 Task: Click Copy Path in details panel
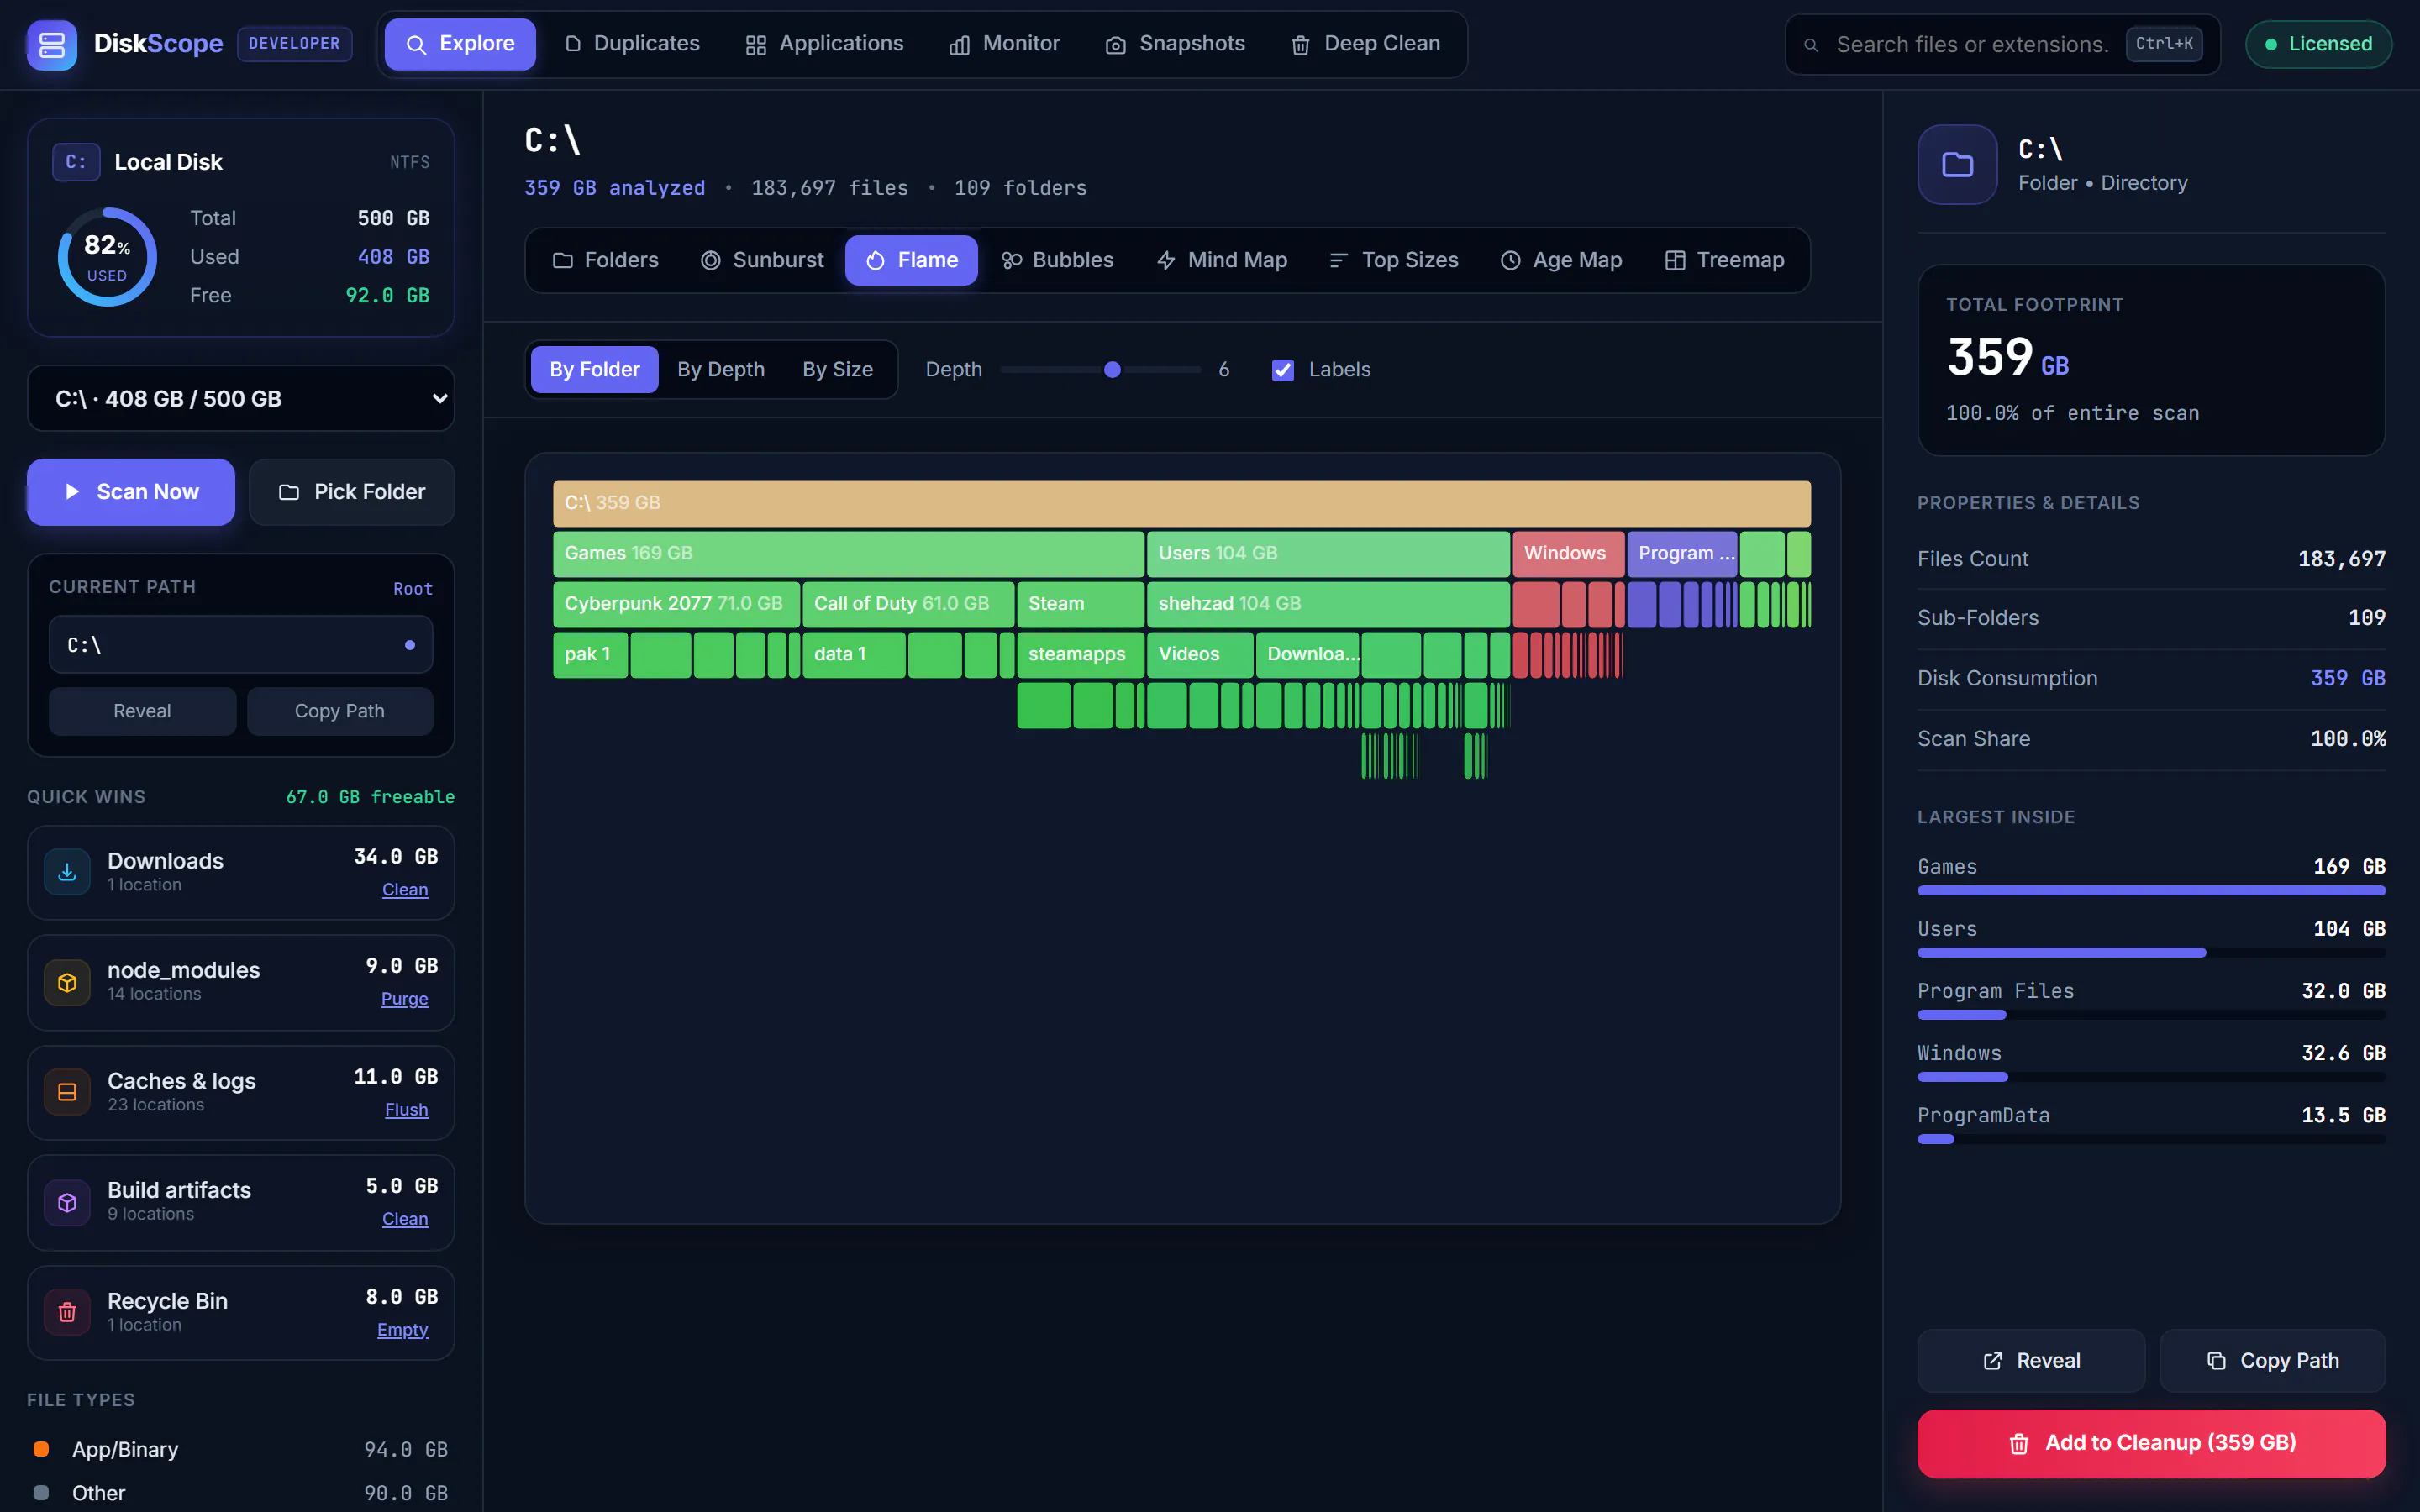point(2272,1360)
